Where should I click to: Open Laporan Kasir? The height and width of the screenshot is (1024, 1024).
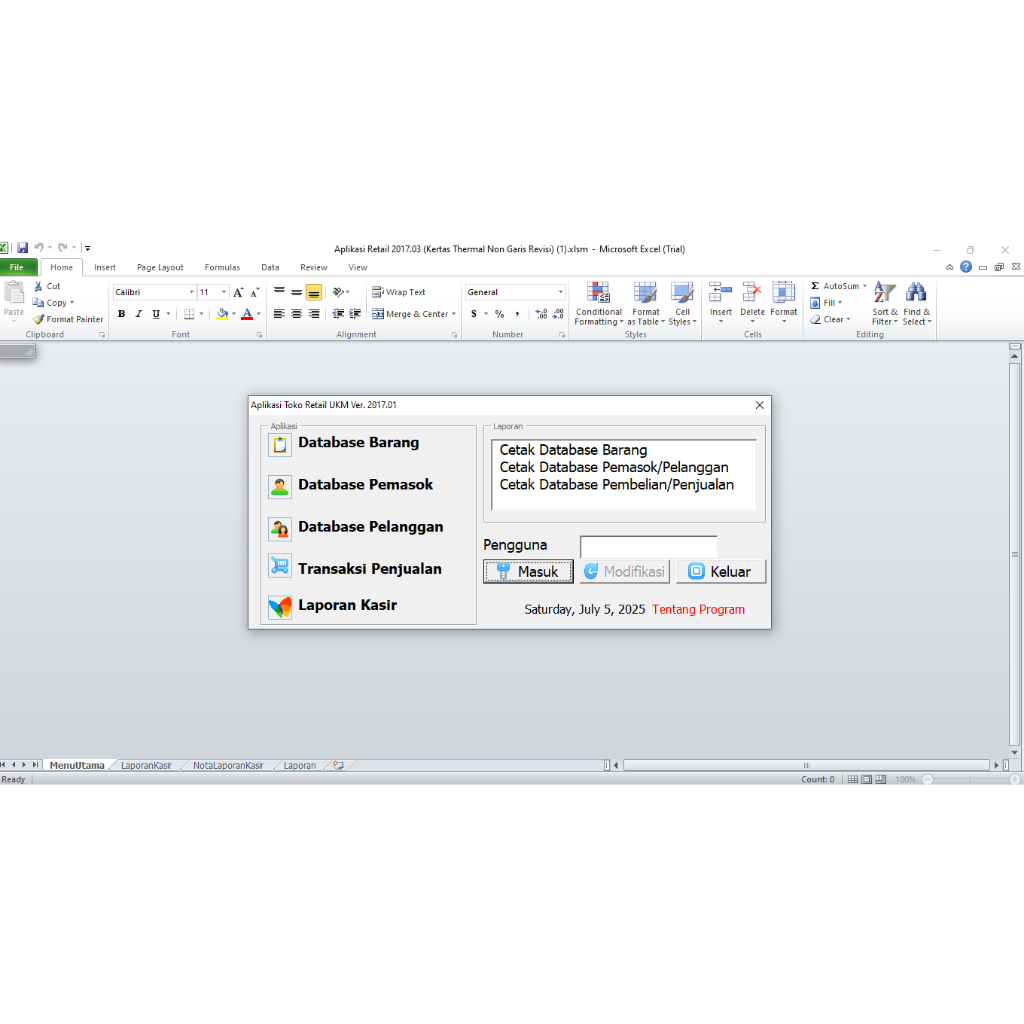(x=346, y=605)
